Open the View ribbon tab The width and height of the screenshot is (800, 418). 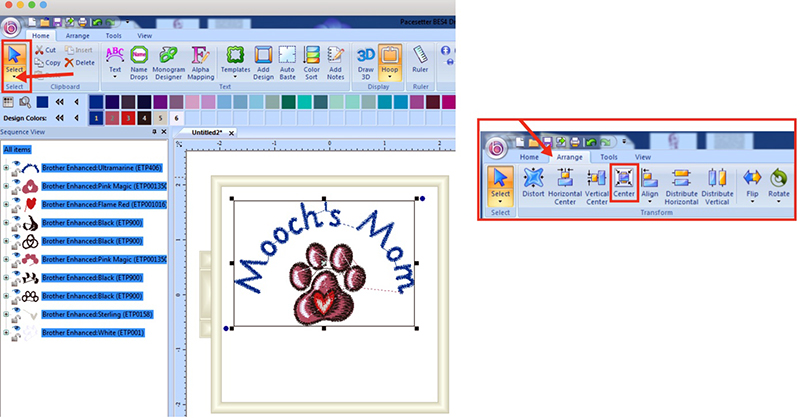pos(144,35)
